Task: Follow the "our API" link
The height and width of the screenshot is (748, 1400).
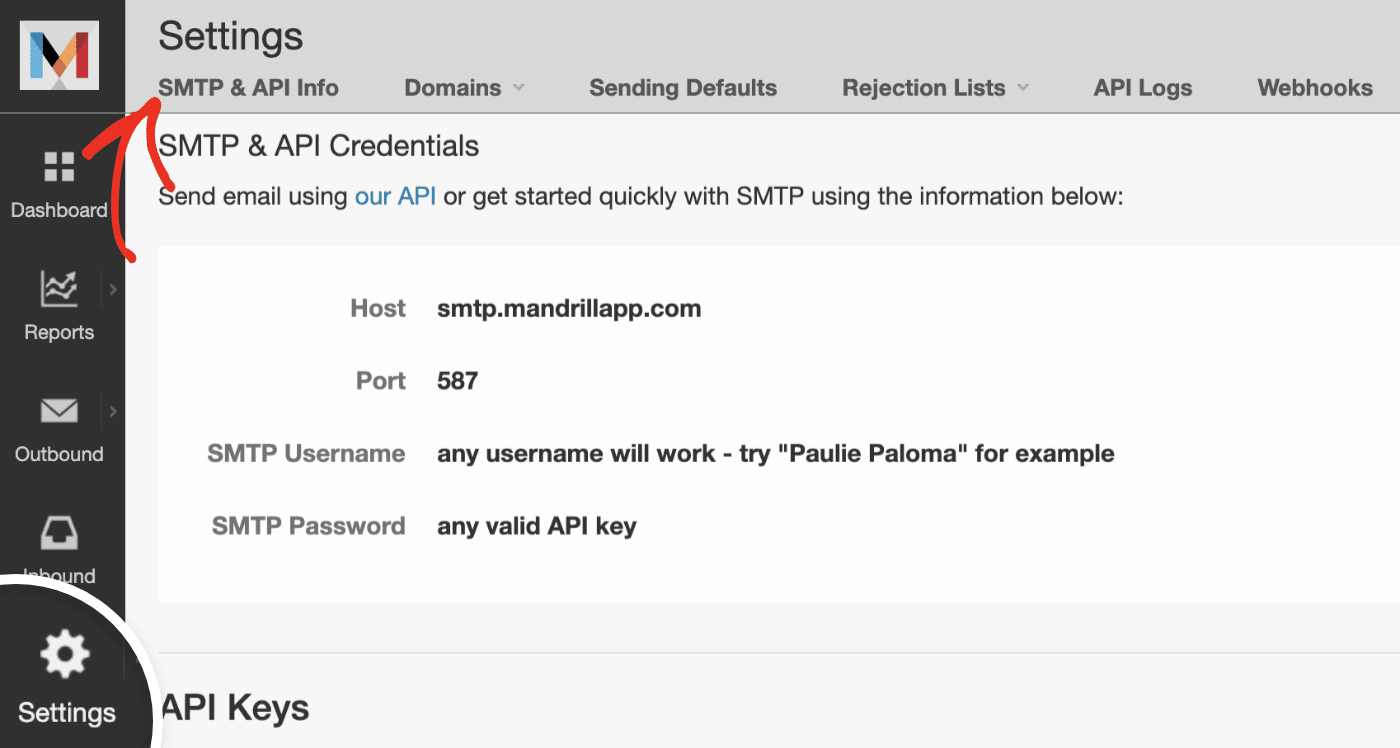Action: pyautogui.click(x=395, y=196)
